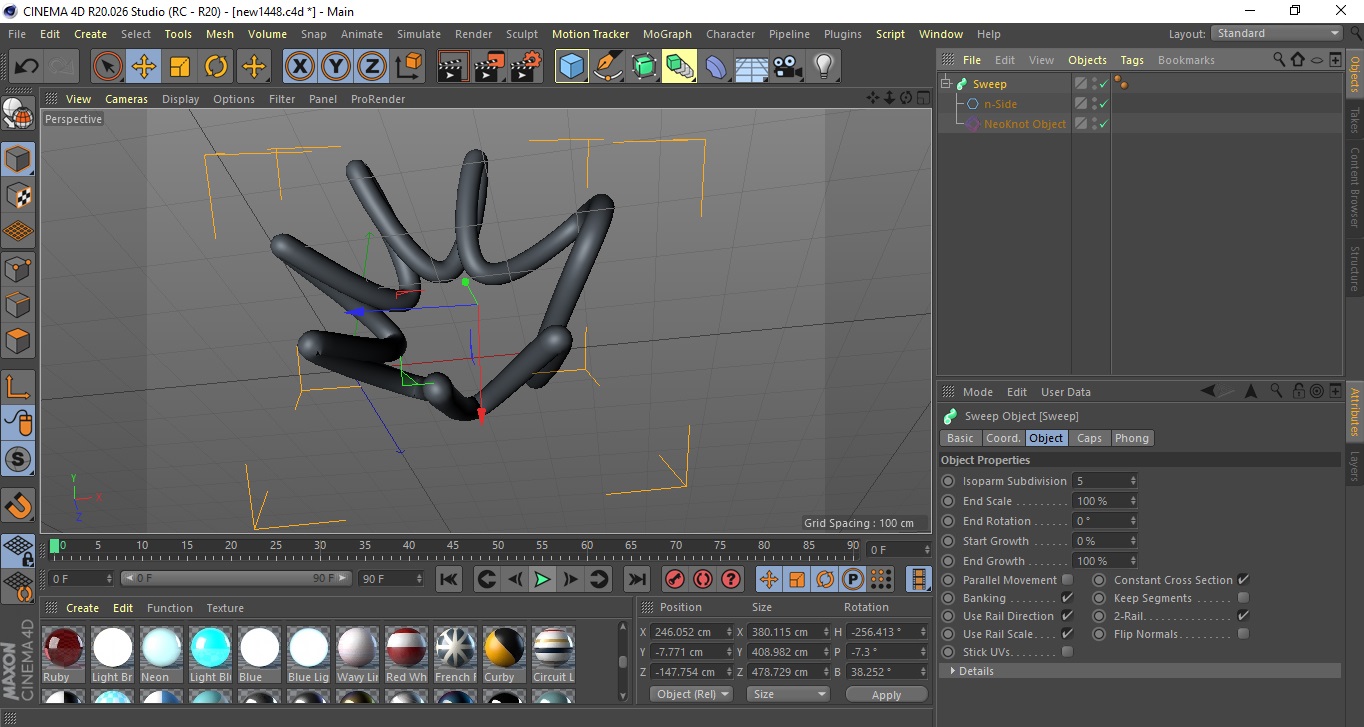Viewport: 1364px width, 727px height.
Task: Switch to the Caps tab
Action: (x=1089, y=438)
